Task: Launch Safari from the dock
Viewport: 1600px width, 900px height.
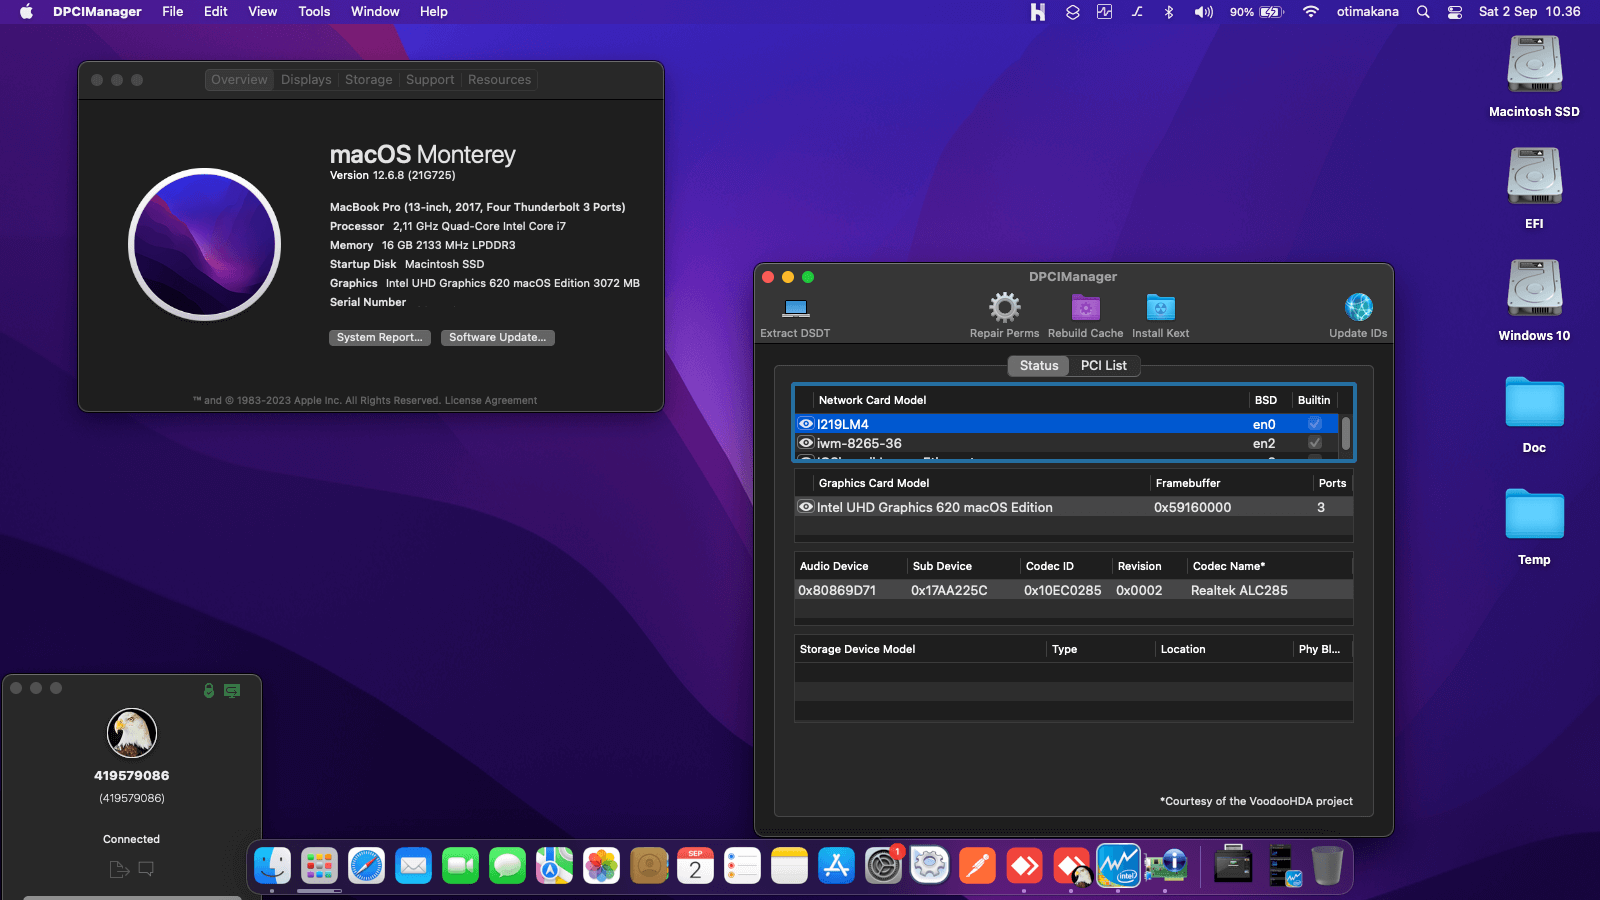Action: pyautogui.click(x=366, y=865)
